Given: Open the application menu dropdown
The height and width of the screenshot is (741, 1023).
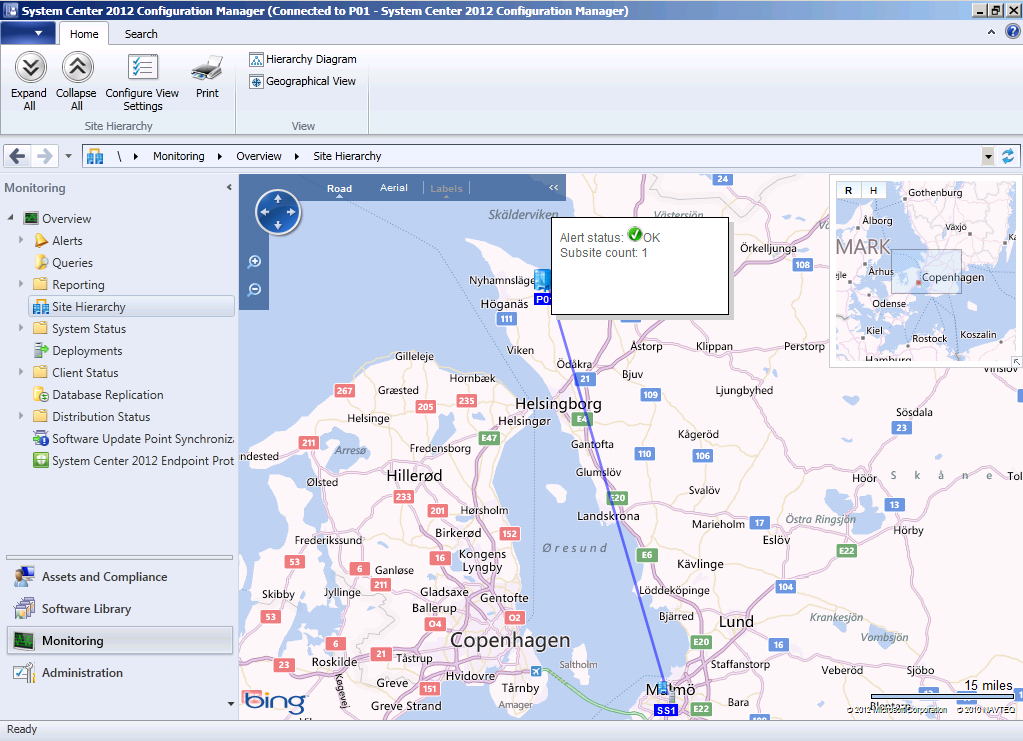Looking at the screenshot, I should pyautogui.click(x=28, y=33).
